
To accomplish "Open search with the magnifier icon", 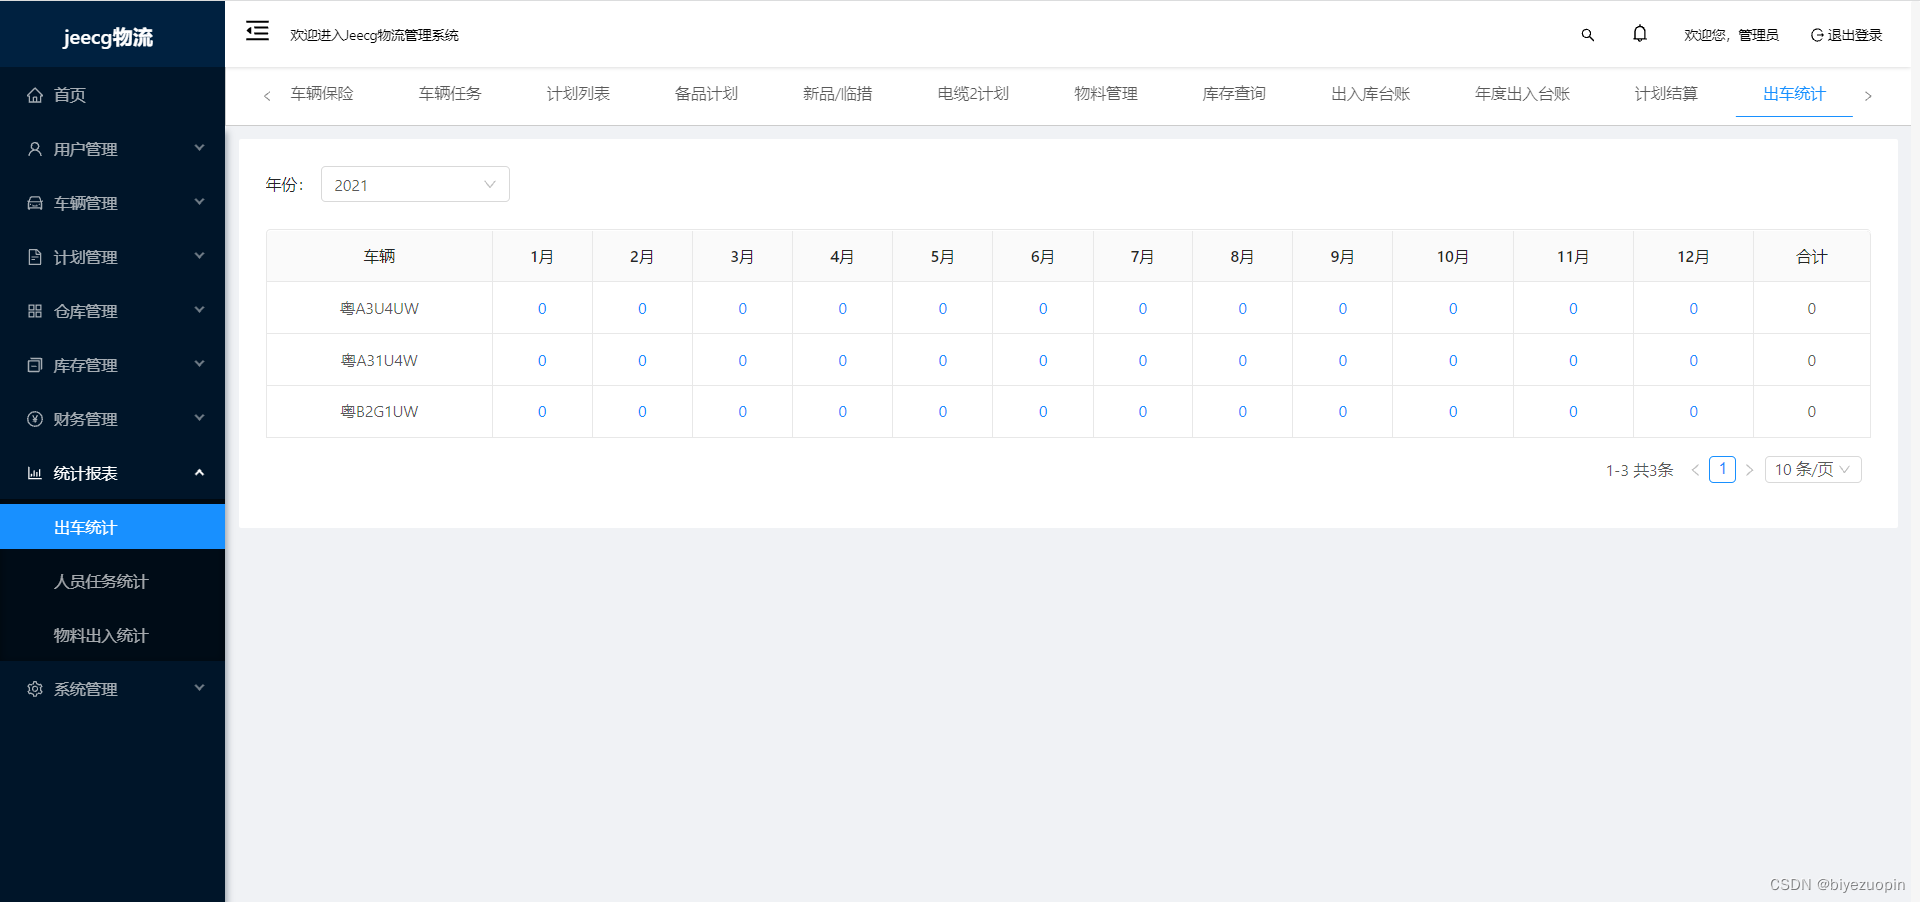I will click(x=1587, y=35).
